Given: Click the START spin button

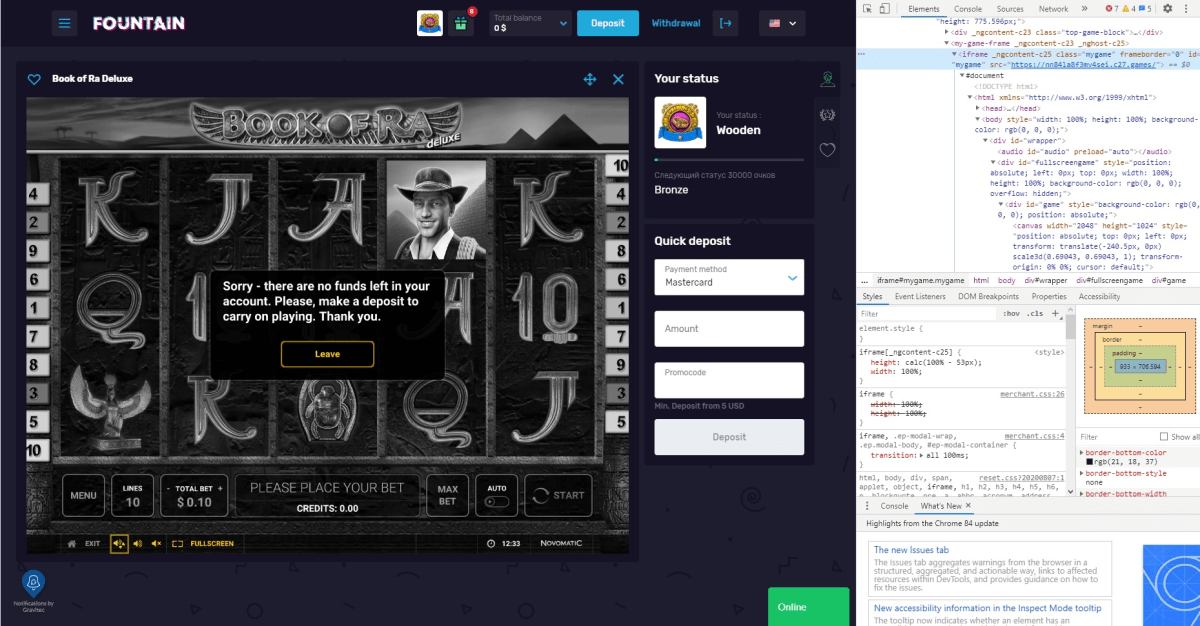Looking at the screenshot, I should (558, 495).
